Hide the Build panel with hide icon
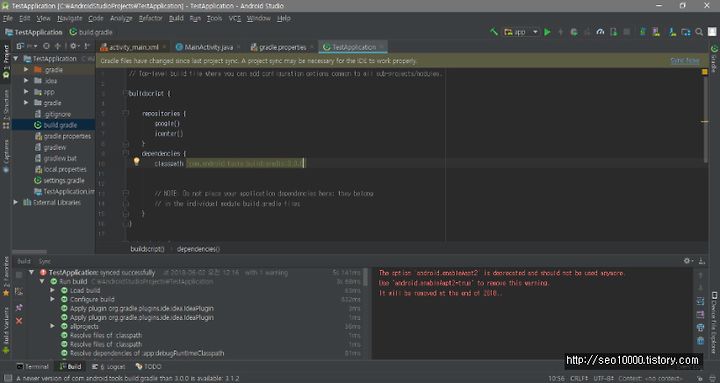Image resolution: width=720 pixels, height=383 pixels. coord(702,261)
